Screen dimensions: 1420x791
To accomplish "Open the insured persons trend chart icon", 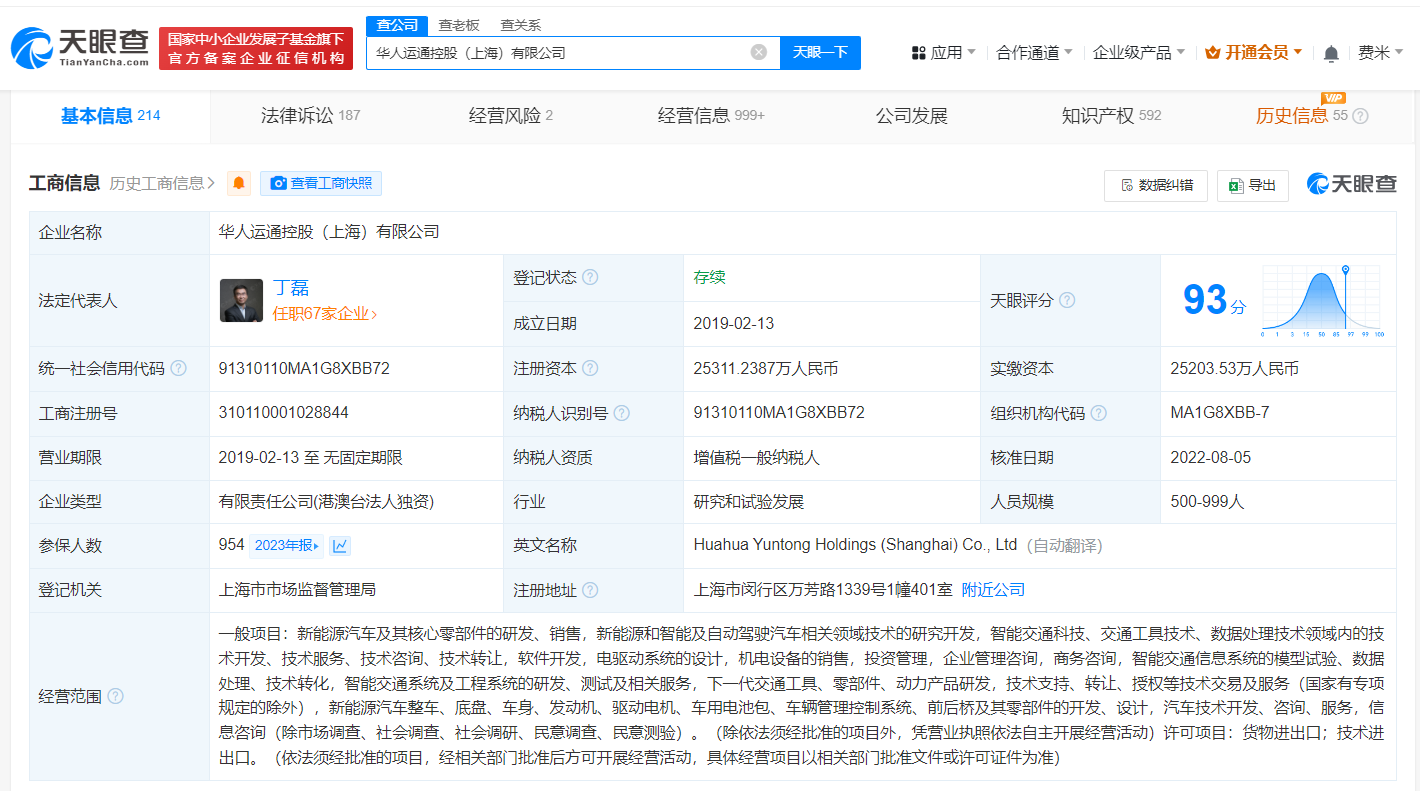I will (x=340, y=544).
